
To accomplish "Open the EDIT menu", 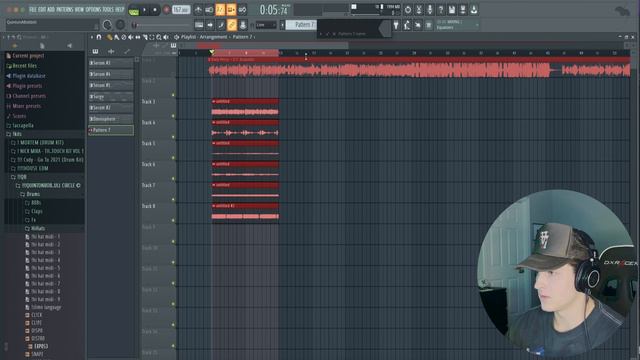I will click(41, 9).
